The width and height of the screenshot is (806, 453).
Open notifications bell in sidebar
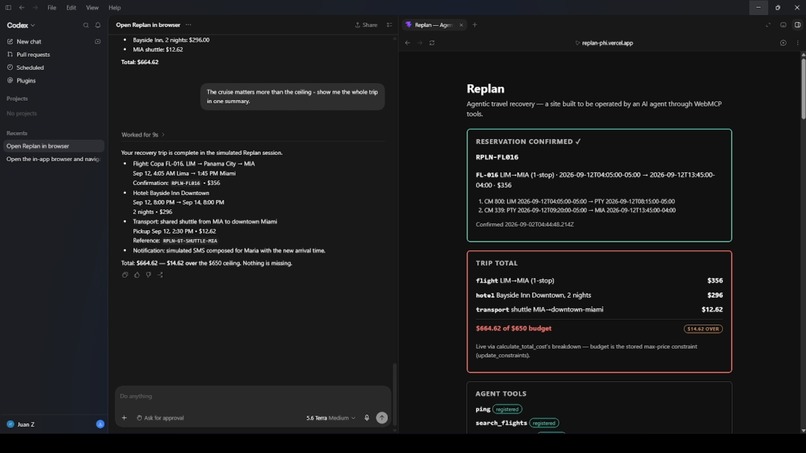(98, 25)
